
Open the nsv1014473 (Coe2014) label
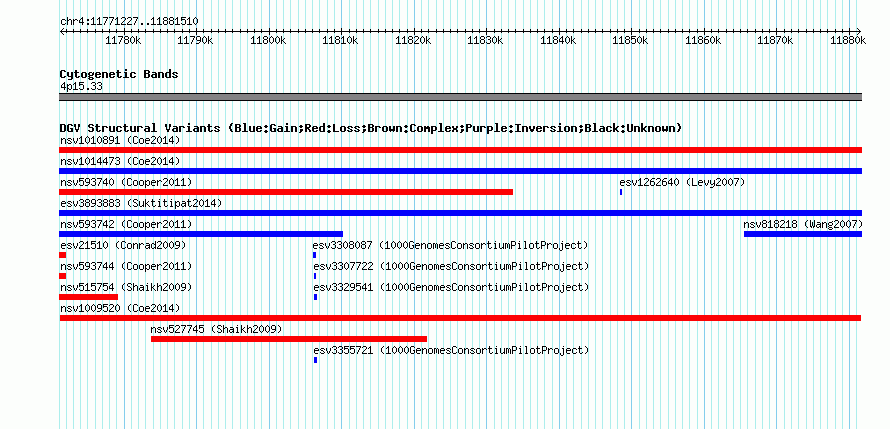120,161
